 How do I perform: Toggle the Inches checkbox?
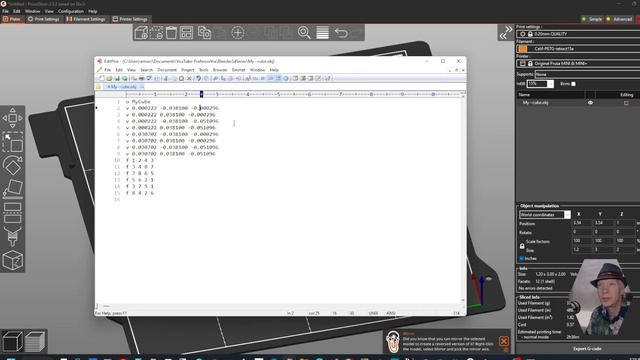522,258
